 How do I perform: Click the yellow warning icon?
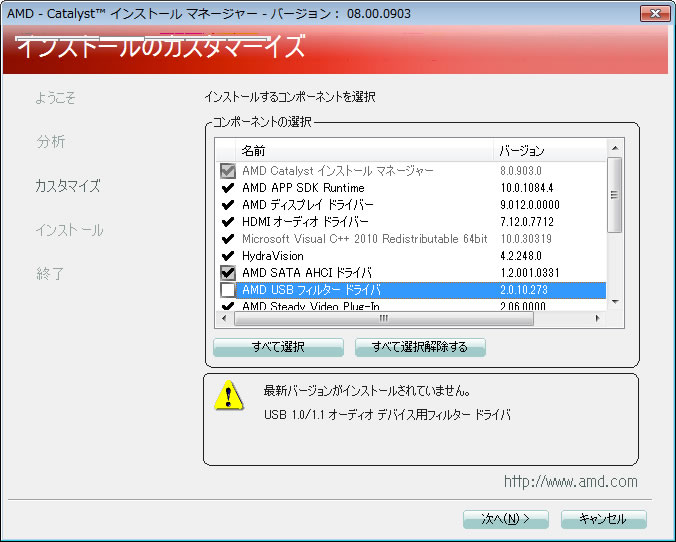click(229, 395)
